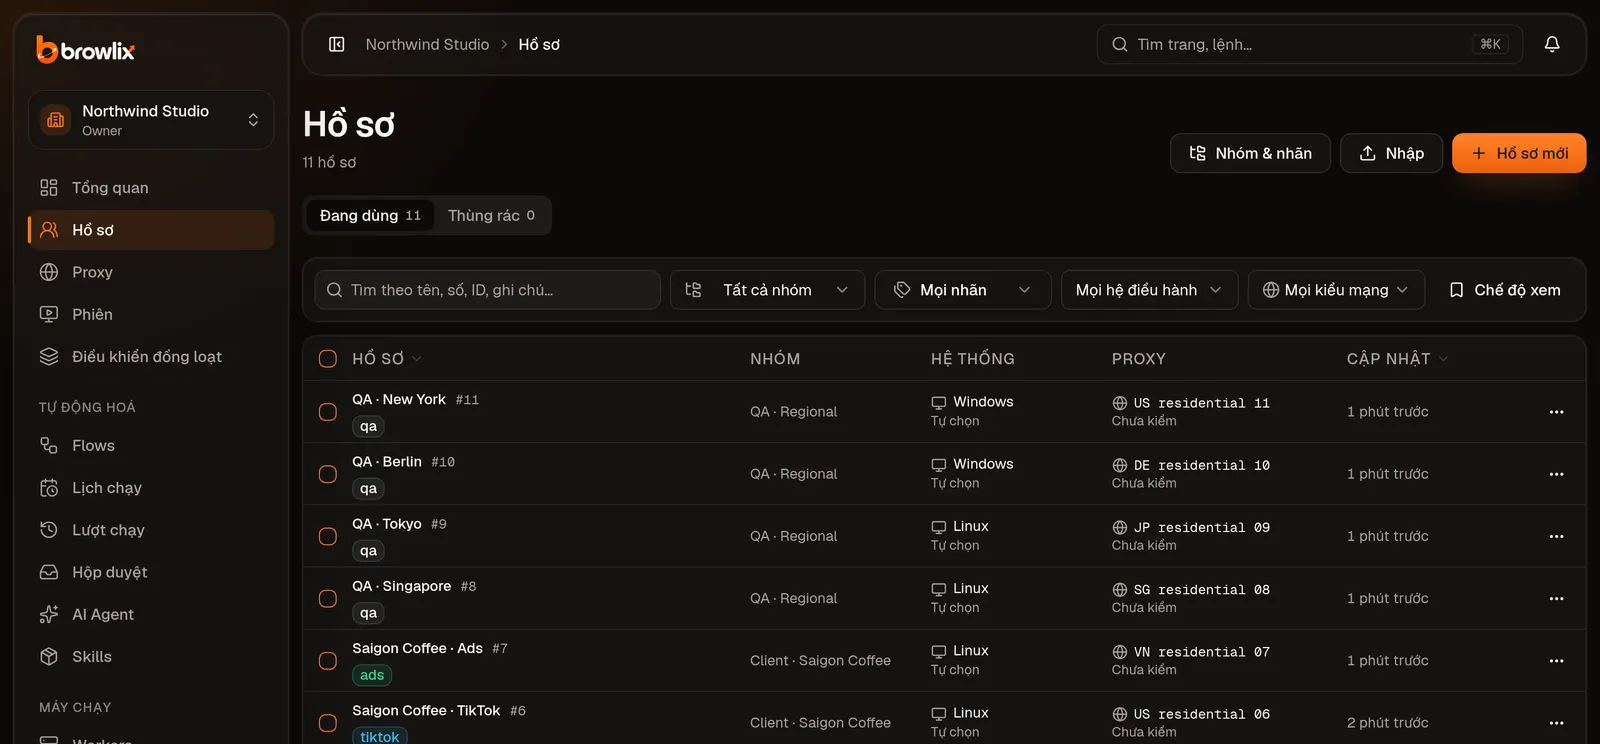Focus the Tìm trang, lệnh search box
Viewport: 1600px width, 744px height.
click(x=1310, y=44)
